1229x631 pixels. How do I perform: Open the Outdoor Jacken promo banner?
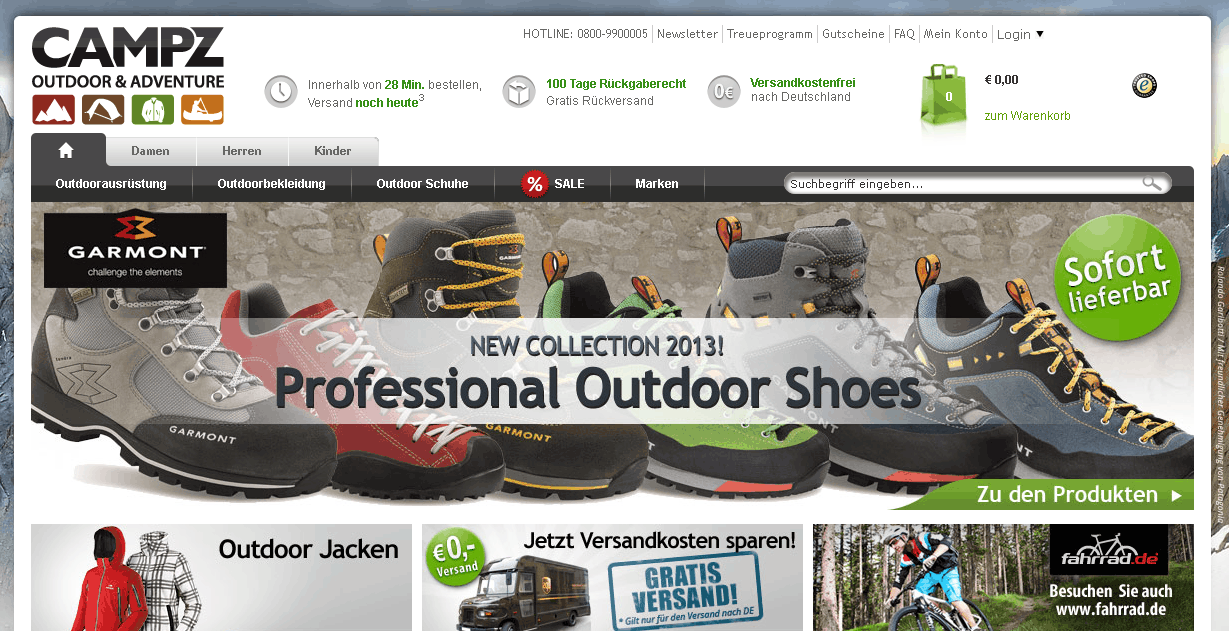click(x=221, y=577)
